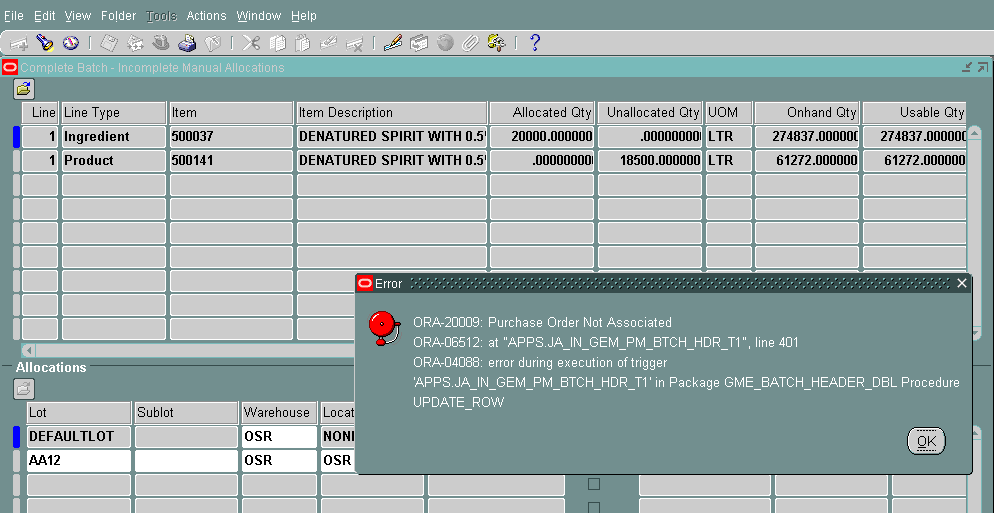Image resolution: width=994 pixels, height=513 pixels.
Task: Click OSR warehouse field in AA12 row
Action: point(279,461)
